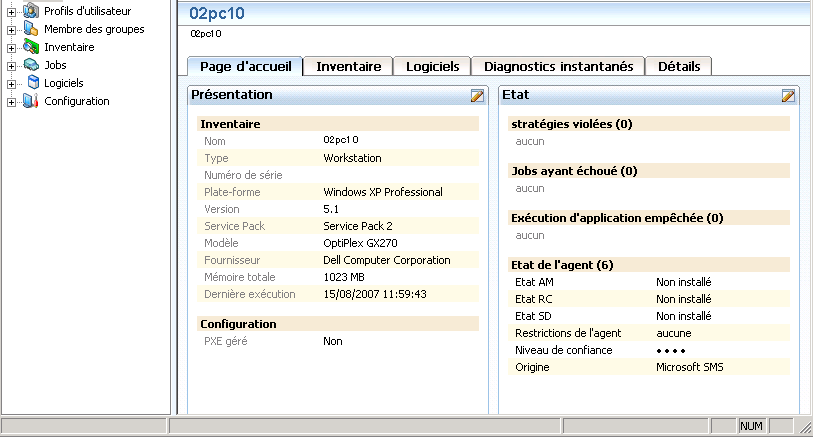Expand the Jobs tree node
The width and height of the screenshot is (813, 437).
[x=12, y=65]
